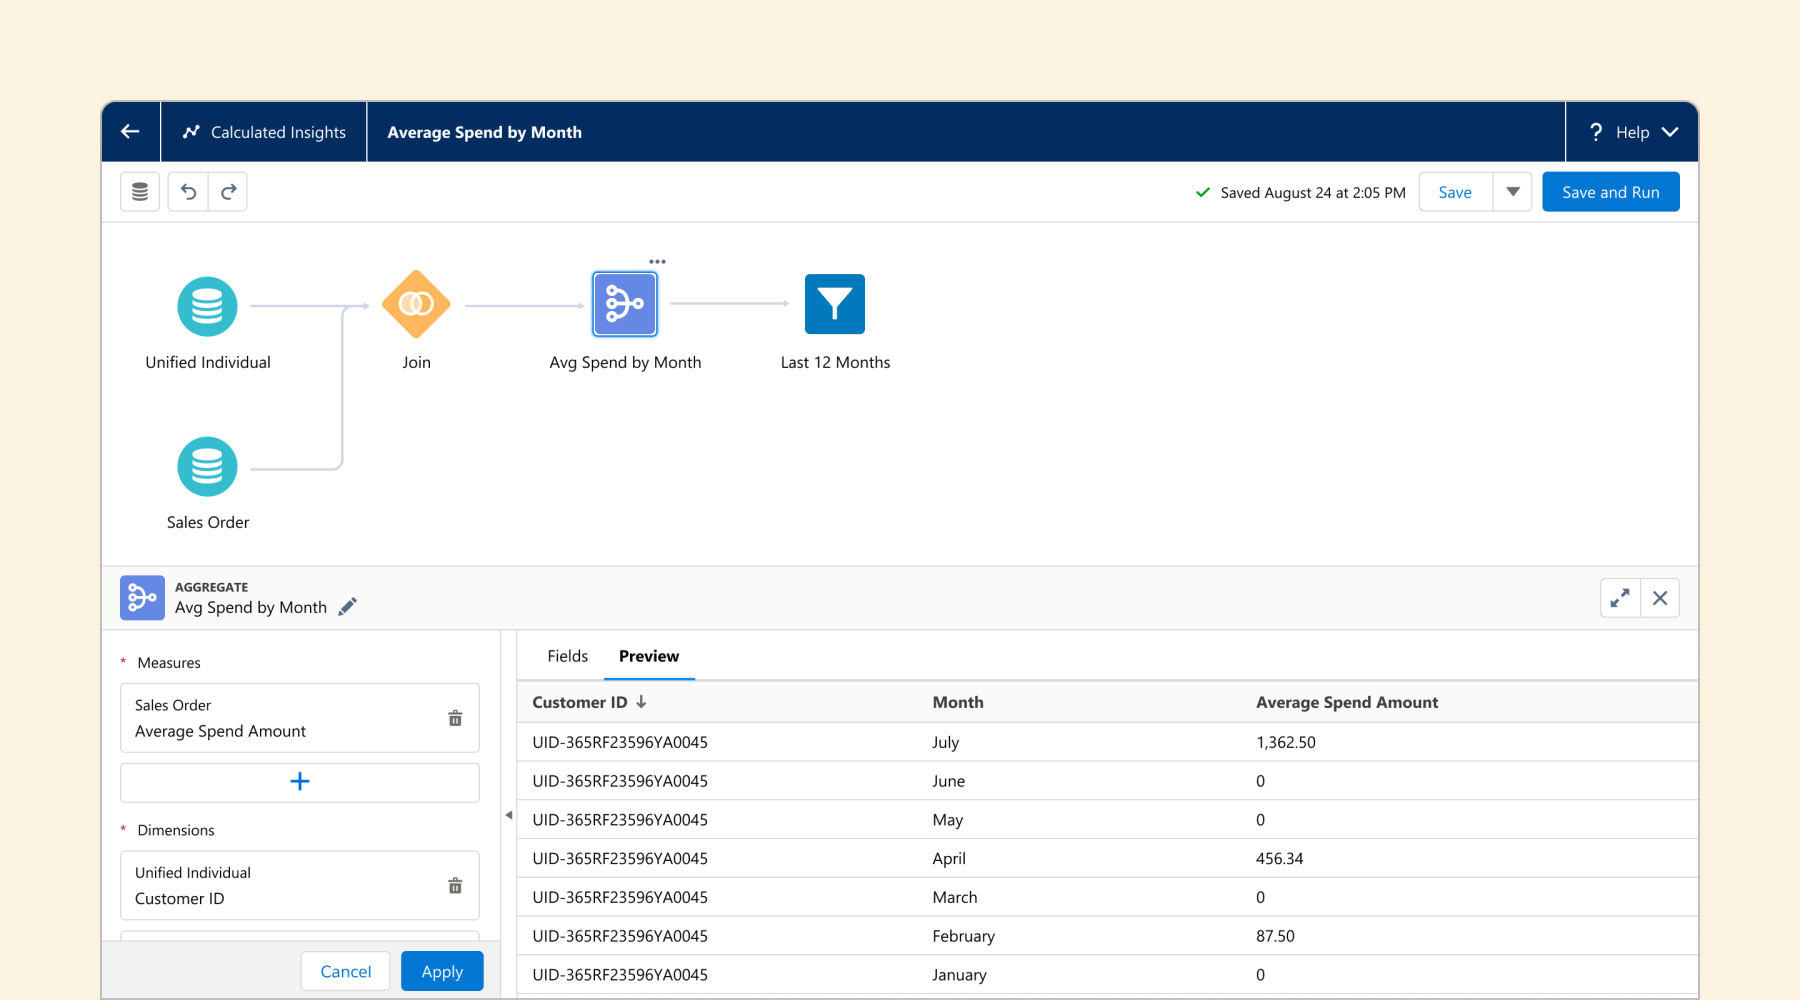1800x1000 pixels.
Task: Switch to the Preview tab
Action: (648, 656)
